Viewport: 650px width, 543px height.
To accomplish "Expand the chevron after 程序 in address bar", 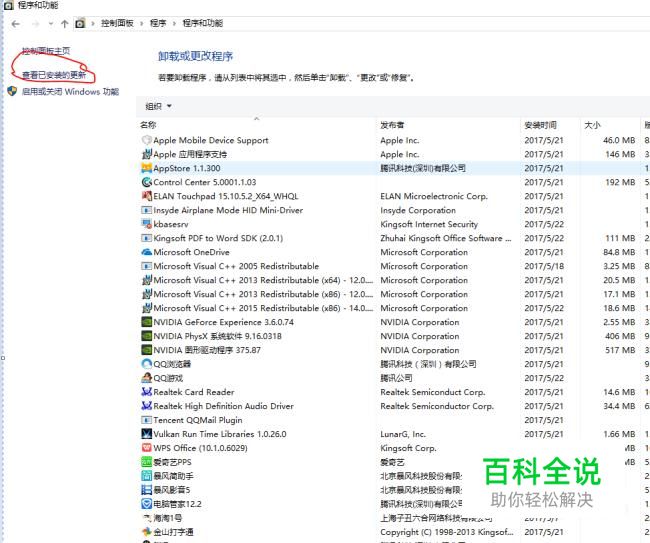I will (174, 24).
